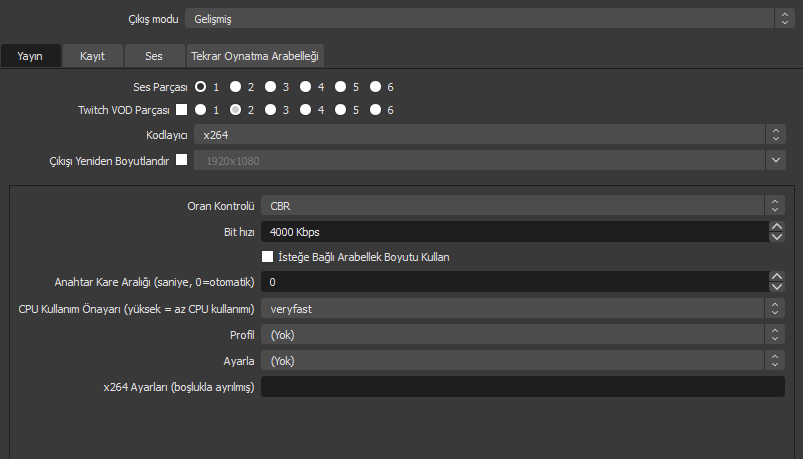The image size is (803, 459).
Task: Enable the Twitch VOD Parçası checkbox
Action: [x=182, y=110]
